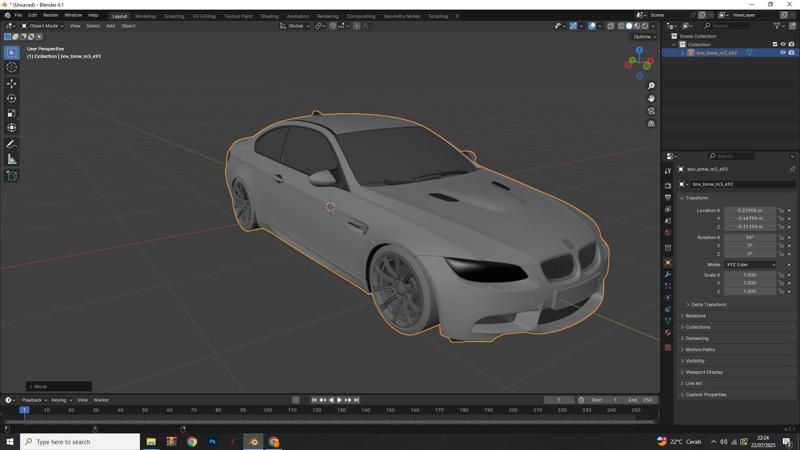Open the File menu
Image resolution: width=800 pixels, height=450 pixels.
pos(18,15)
